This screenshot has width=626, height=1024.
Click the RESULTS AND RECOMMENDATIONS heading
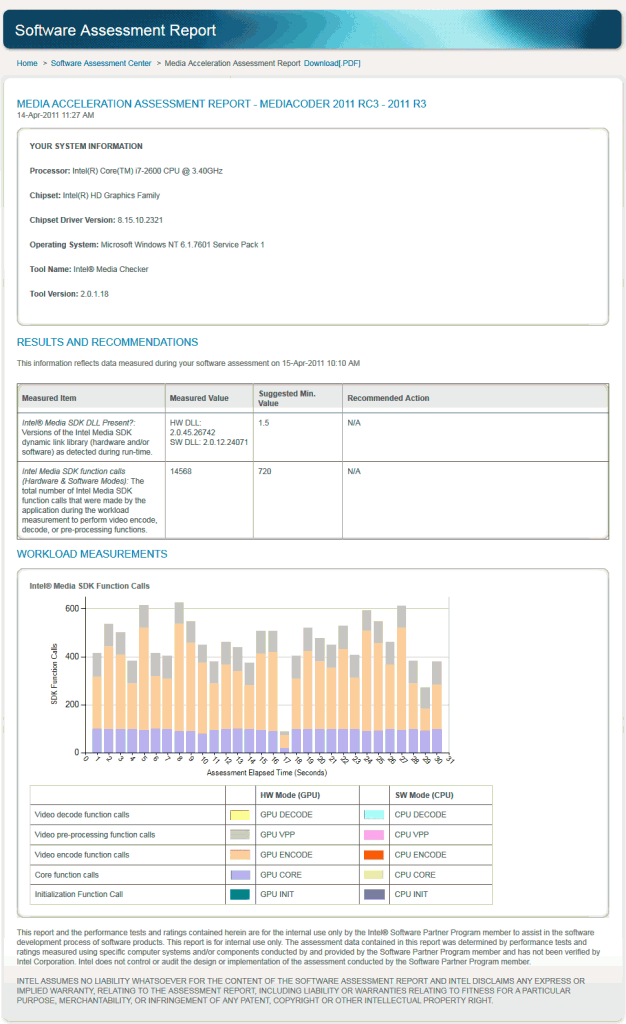point(108,342)
